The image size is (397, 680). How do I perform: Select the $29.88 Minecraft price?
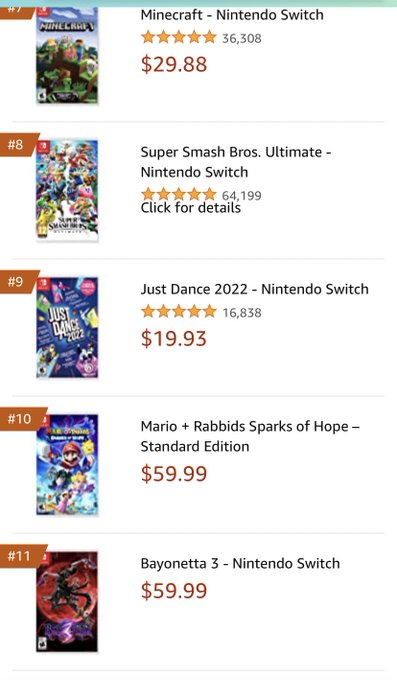[x=174, y=64]
